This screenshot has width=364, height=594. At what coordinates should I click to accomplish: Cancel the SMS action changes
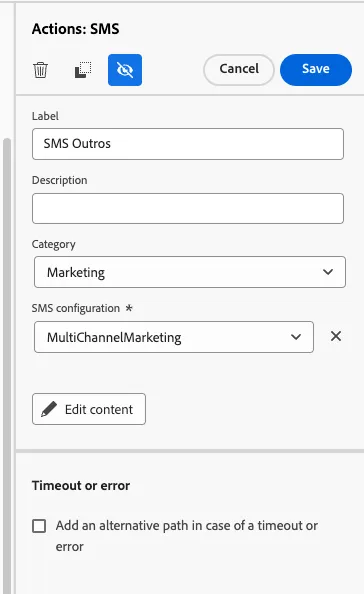[239, 70]
